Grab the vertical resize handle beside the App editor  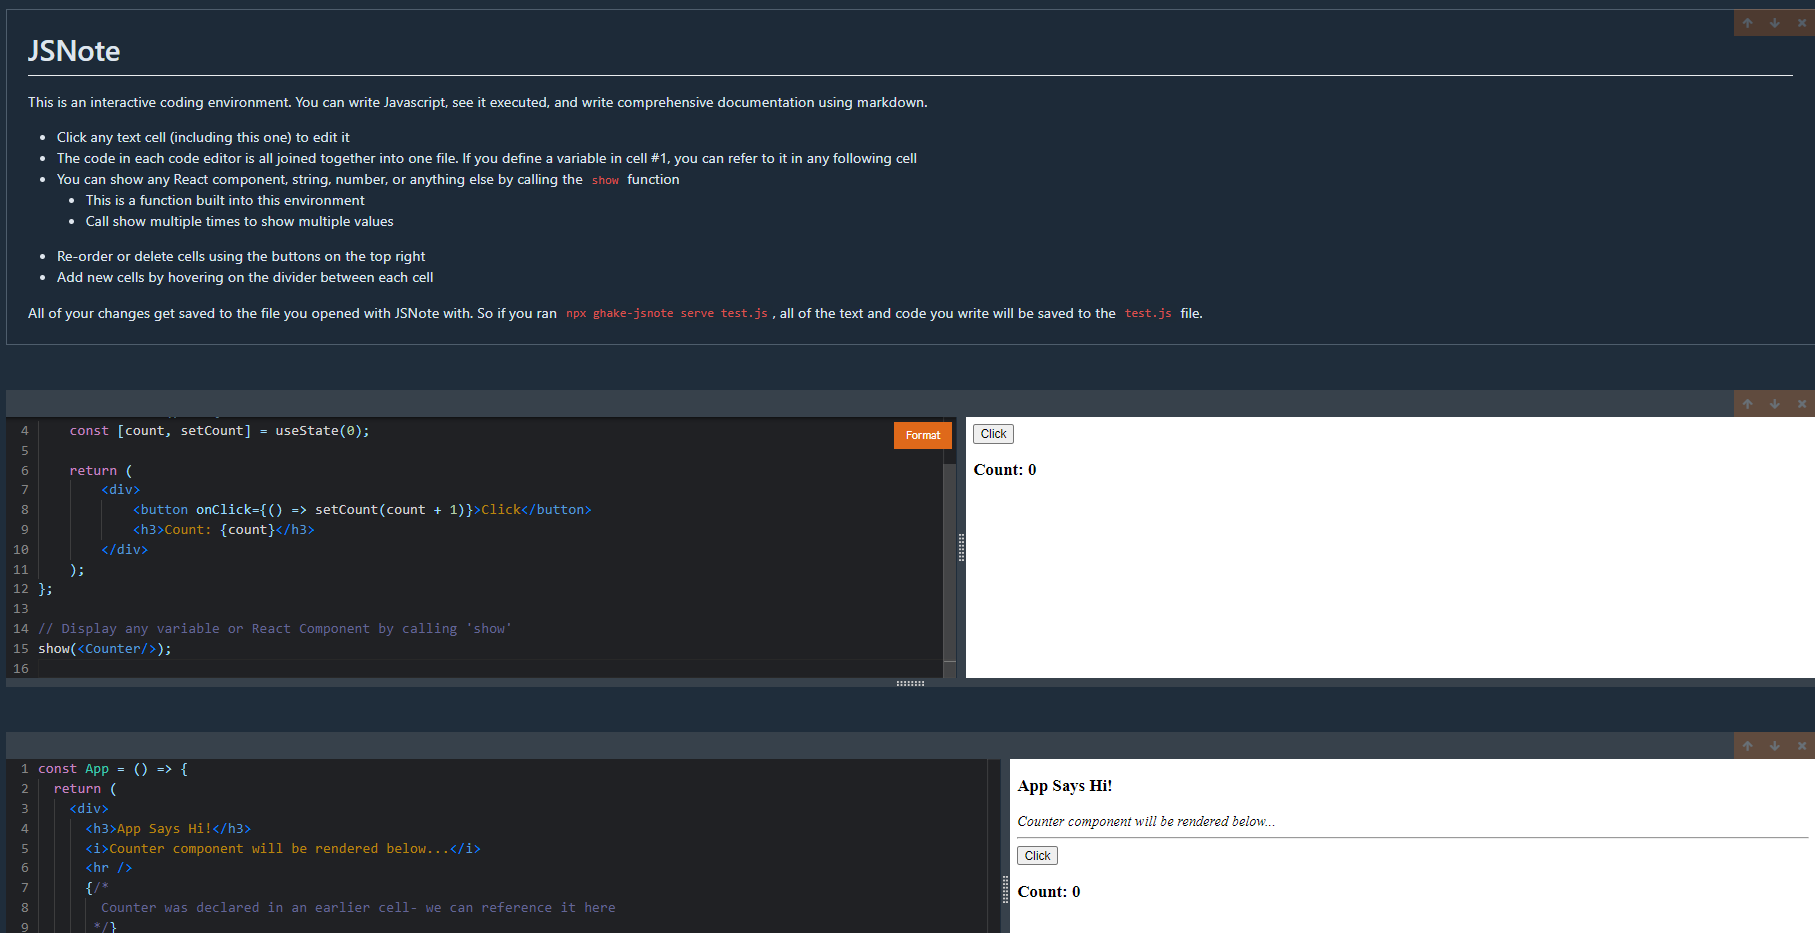[x=1005, y=889]
